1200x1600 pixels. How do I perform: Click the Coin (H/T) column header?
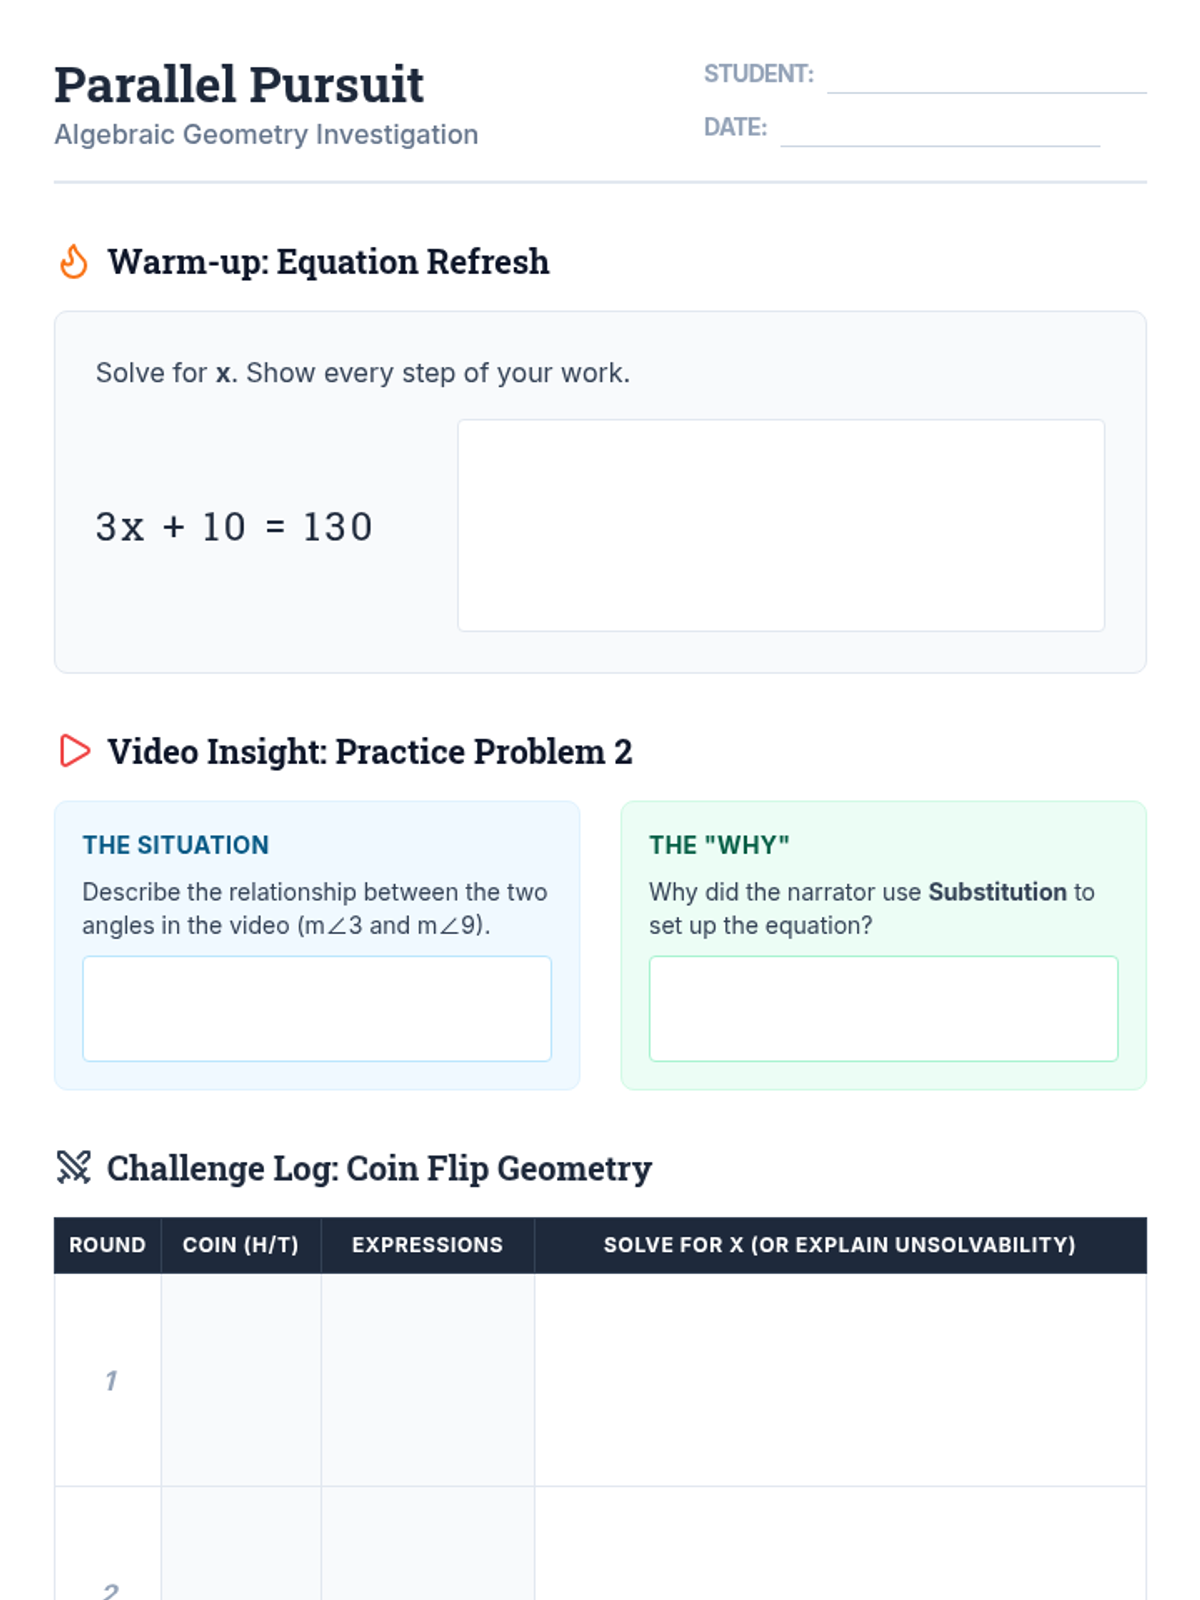240,1245
